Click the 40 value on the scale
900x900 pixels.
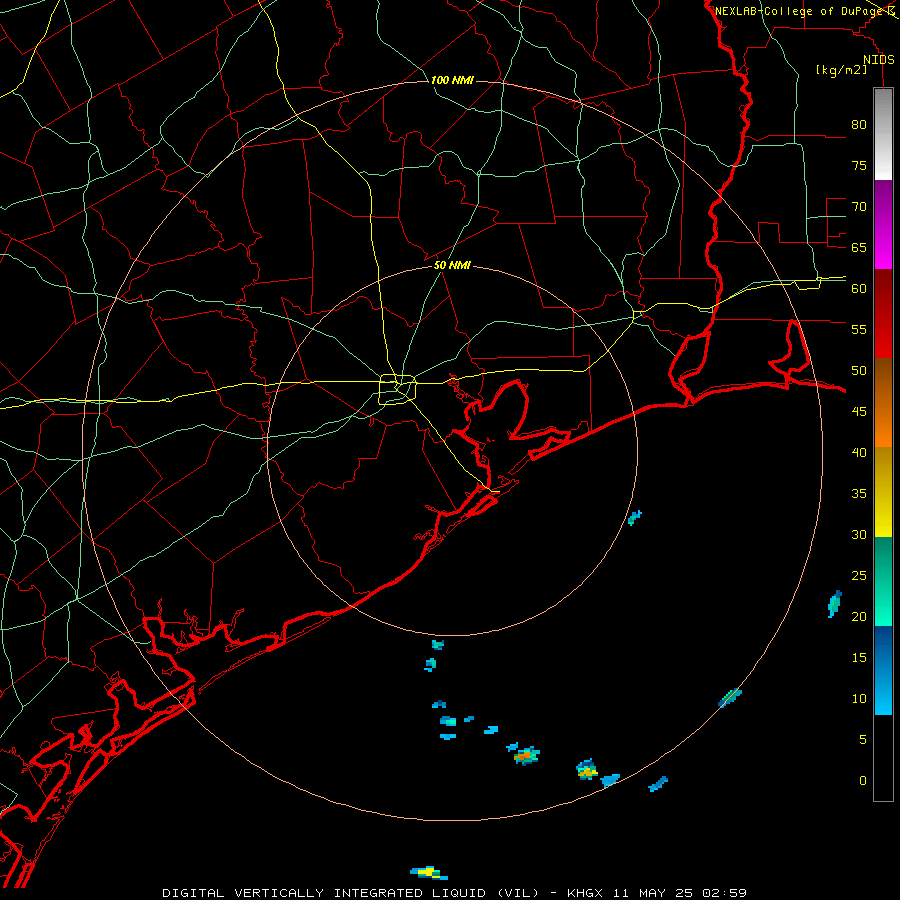click(x=859, y=452)
